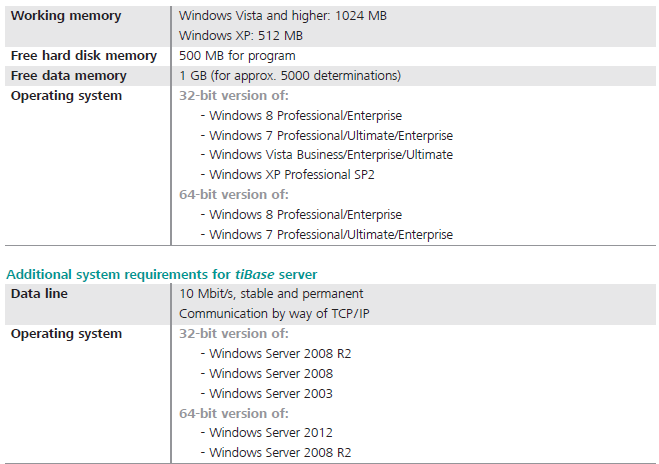Select Windows XP Professional SP2 entry
The image size is (659, 464).
288,175
